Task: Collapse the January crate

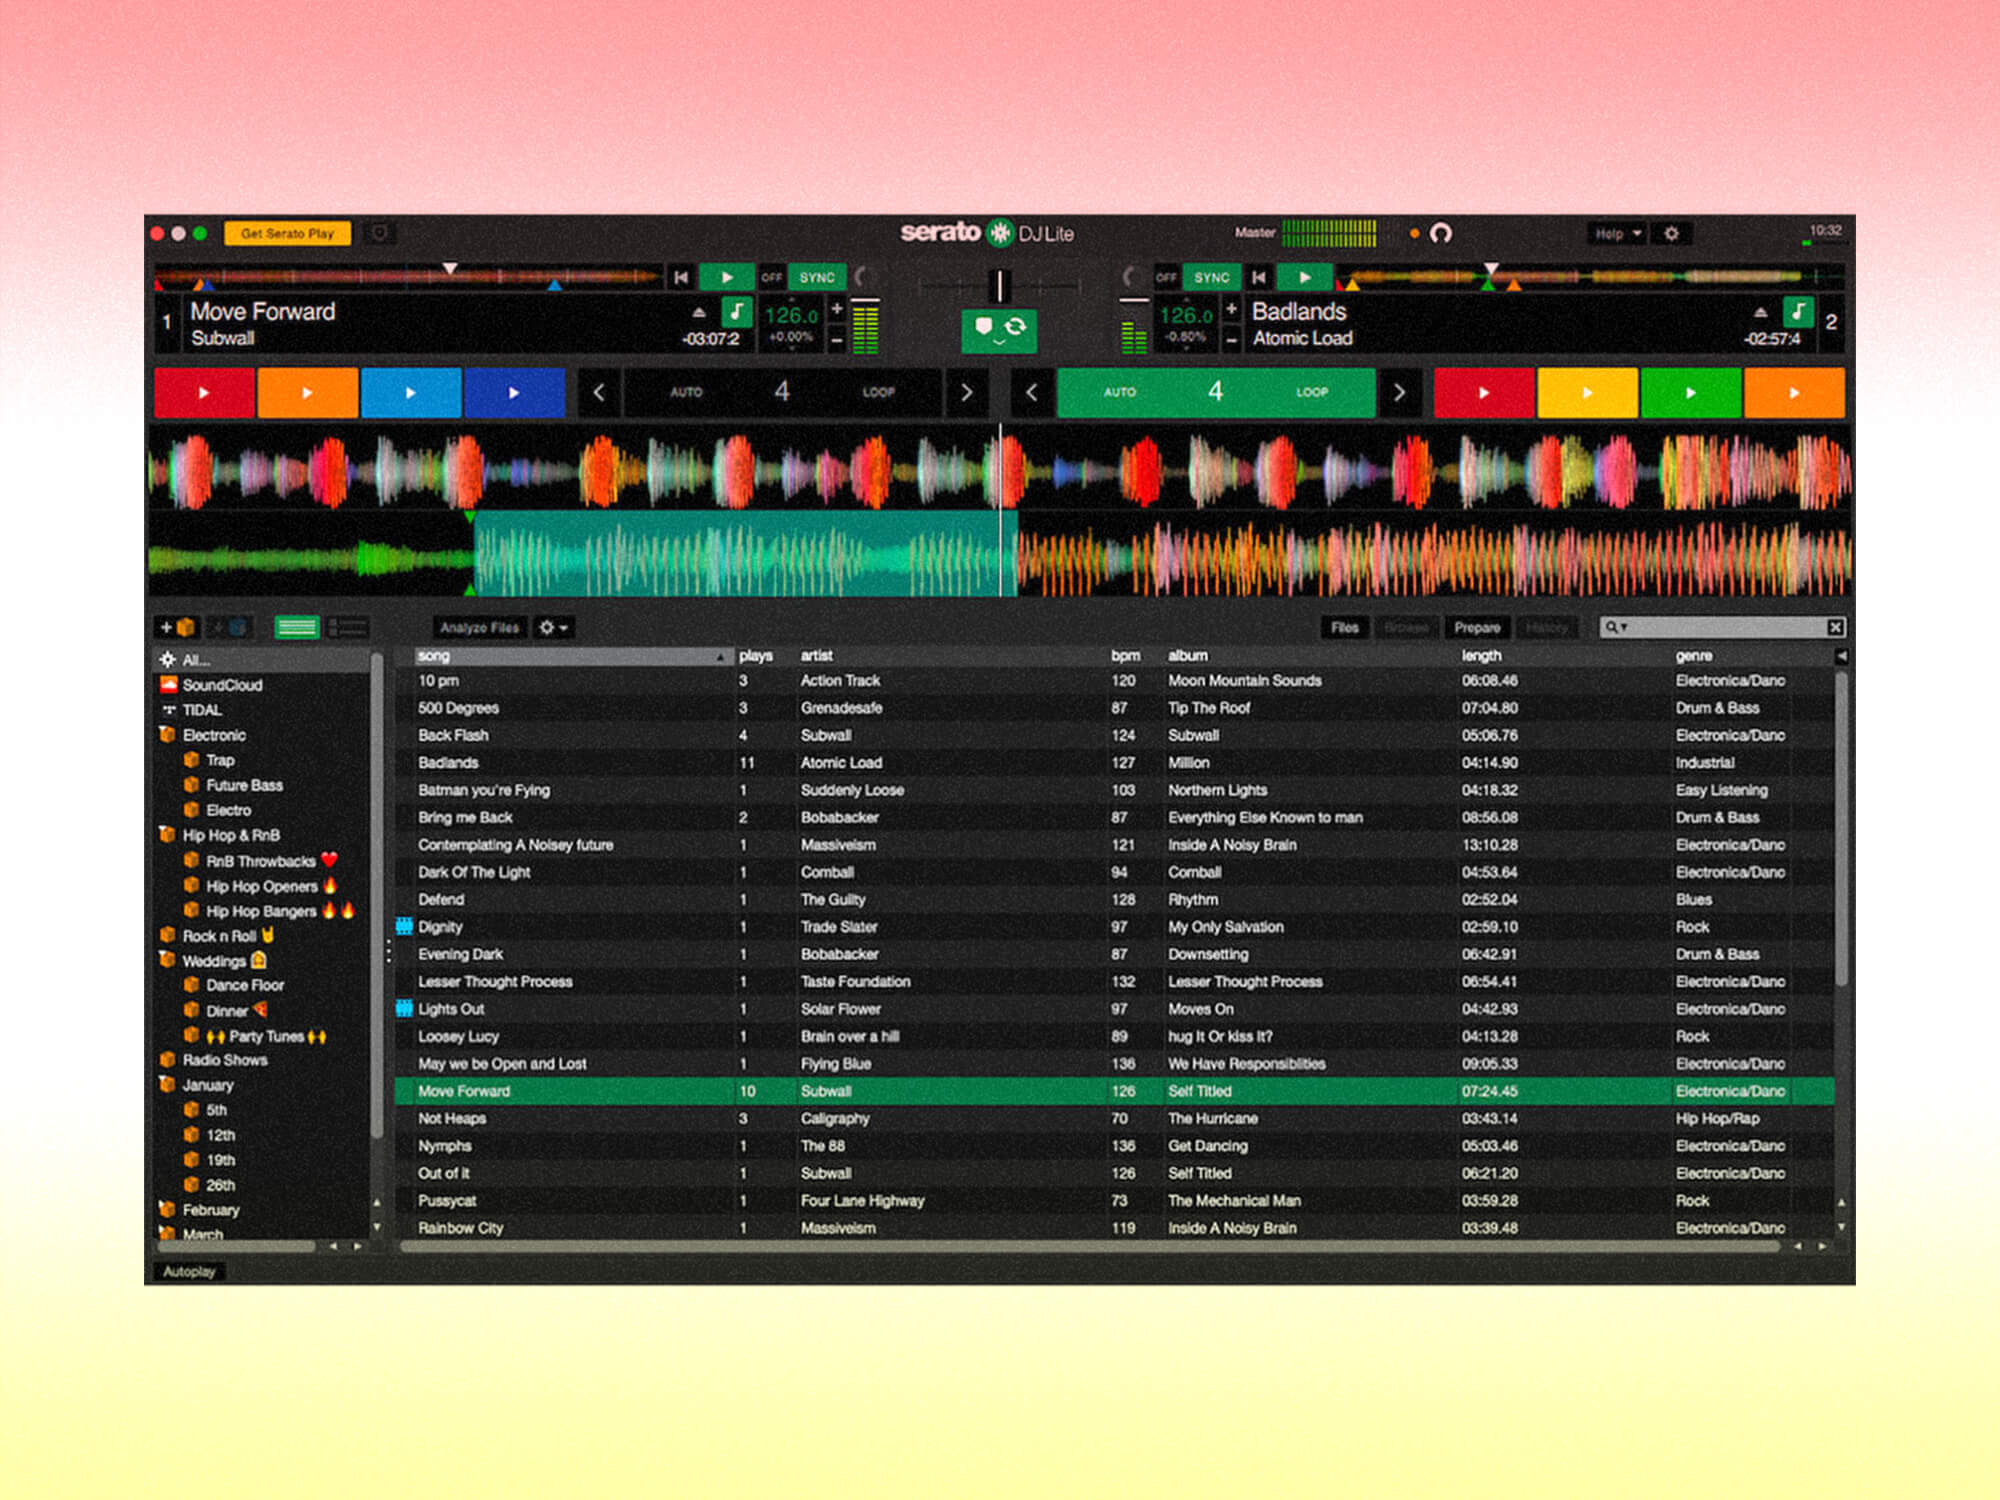Action: tap(168, 1085)
